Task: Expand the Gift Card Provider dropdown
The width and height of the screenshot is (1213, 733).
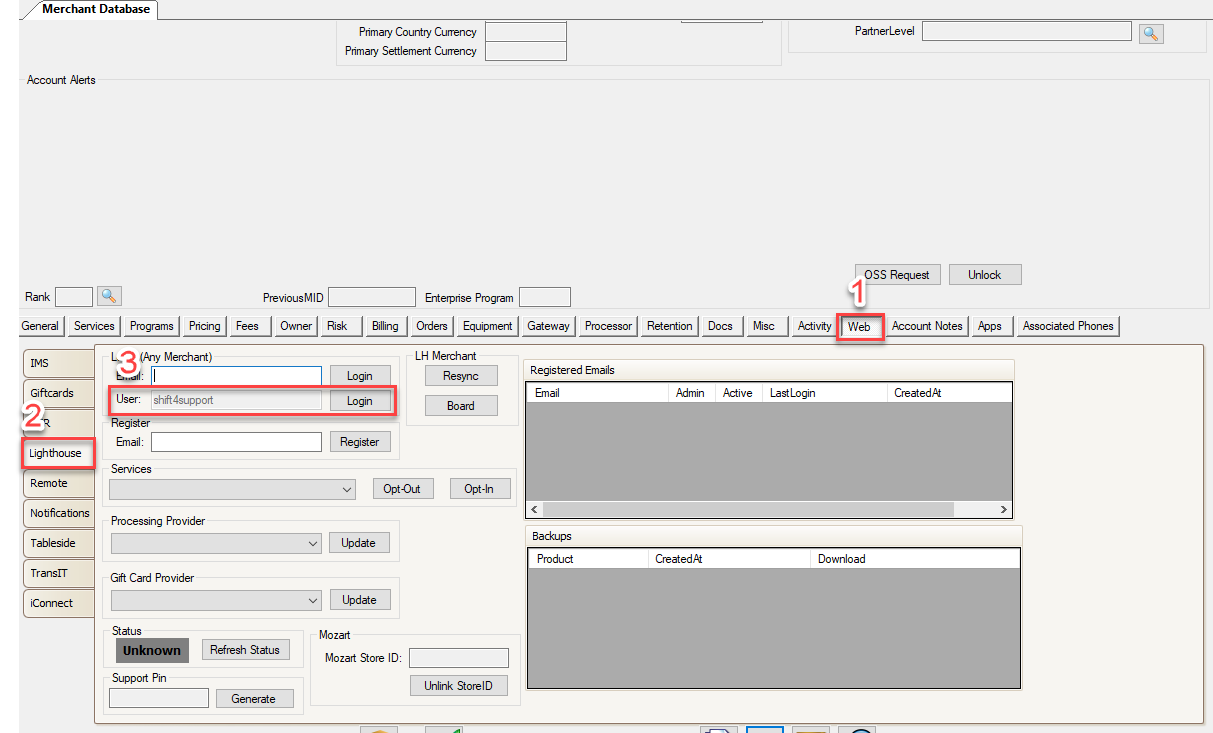Action: click(x=313, y=601)
